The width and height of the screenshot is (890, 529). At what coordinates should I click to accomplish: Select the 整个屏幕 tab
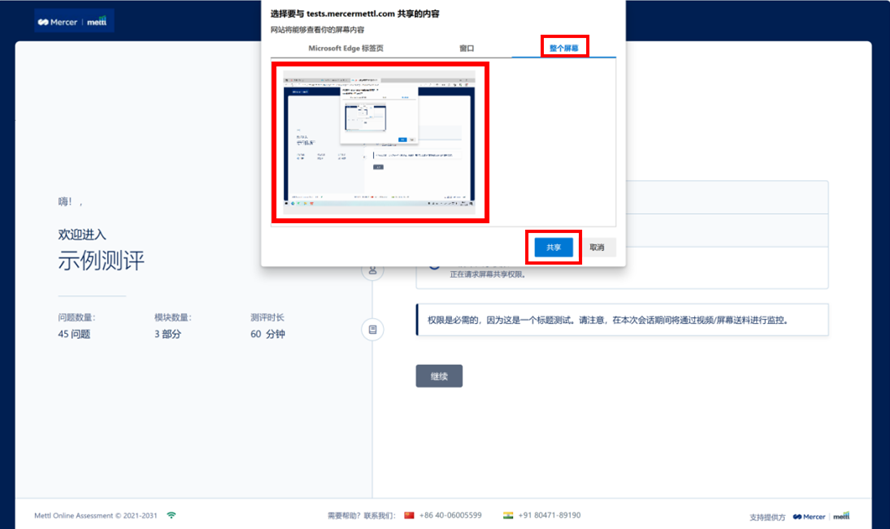coord(564,47)
